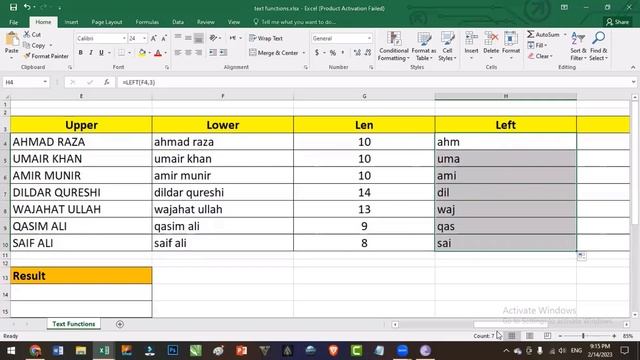Click the Align Left icon

coord(178,53)
